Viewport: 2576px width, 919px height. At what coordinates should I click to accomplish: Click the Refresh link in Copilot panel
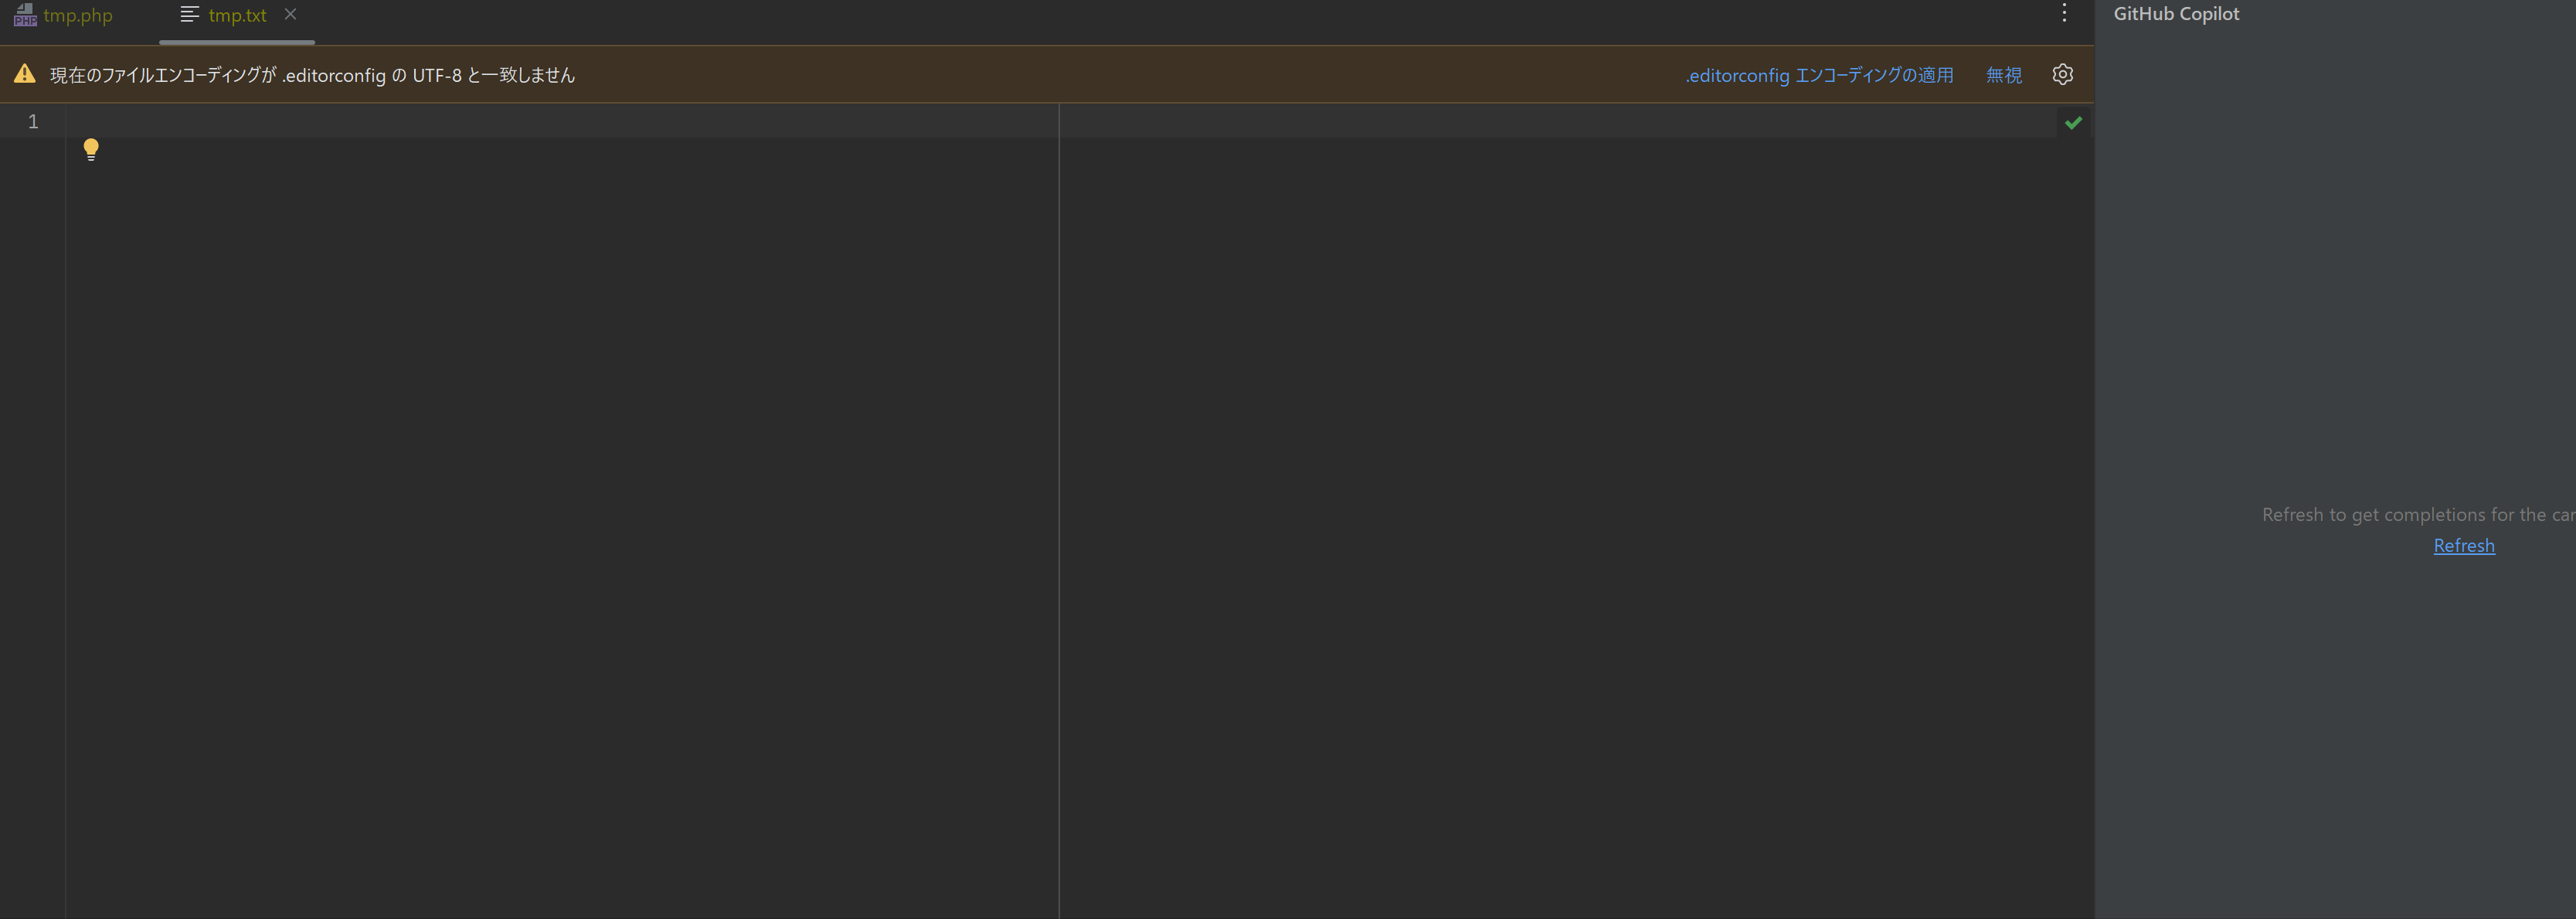coord(2463,546)
